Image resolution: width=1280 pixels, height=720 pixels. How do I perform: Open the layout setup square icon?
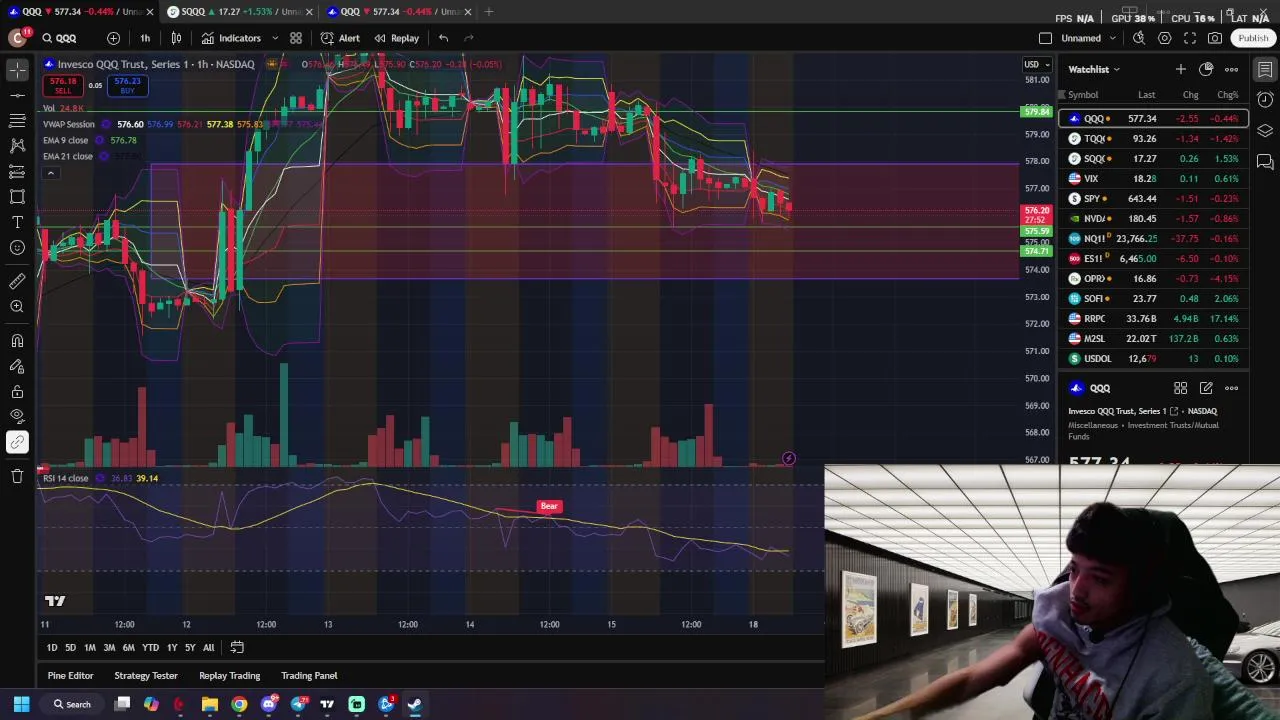click(1045, 38)
